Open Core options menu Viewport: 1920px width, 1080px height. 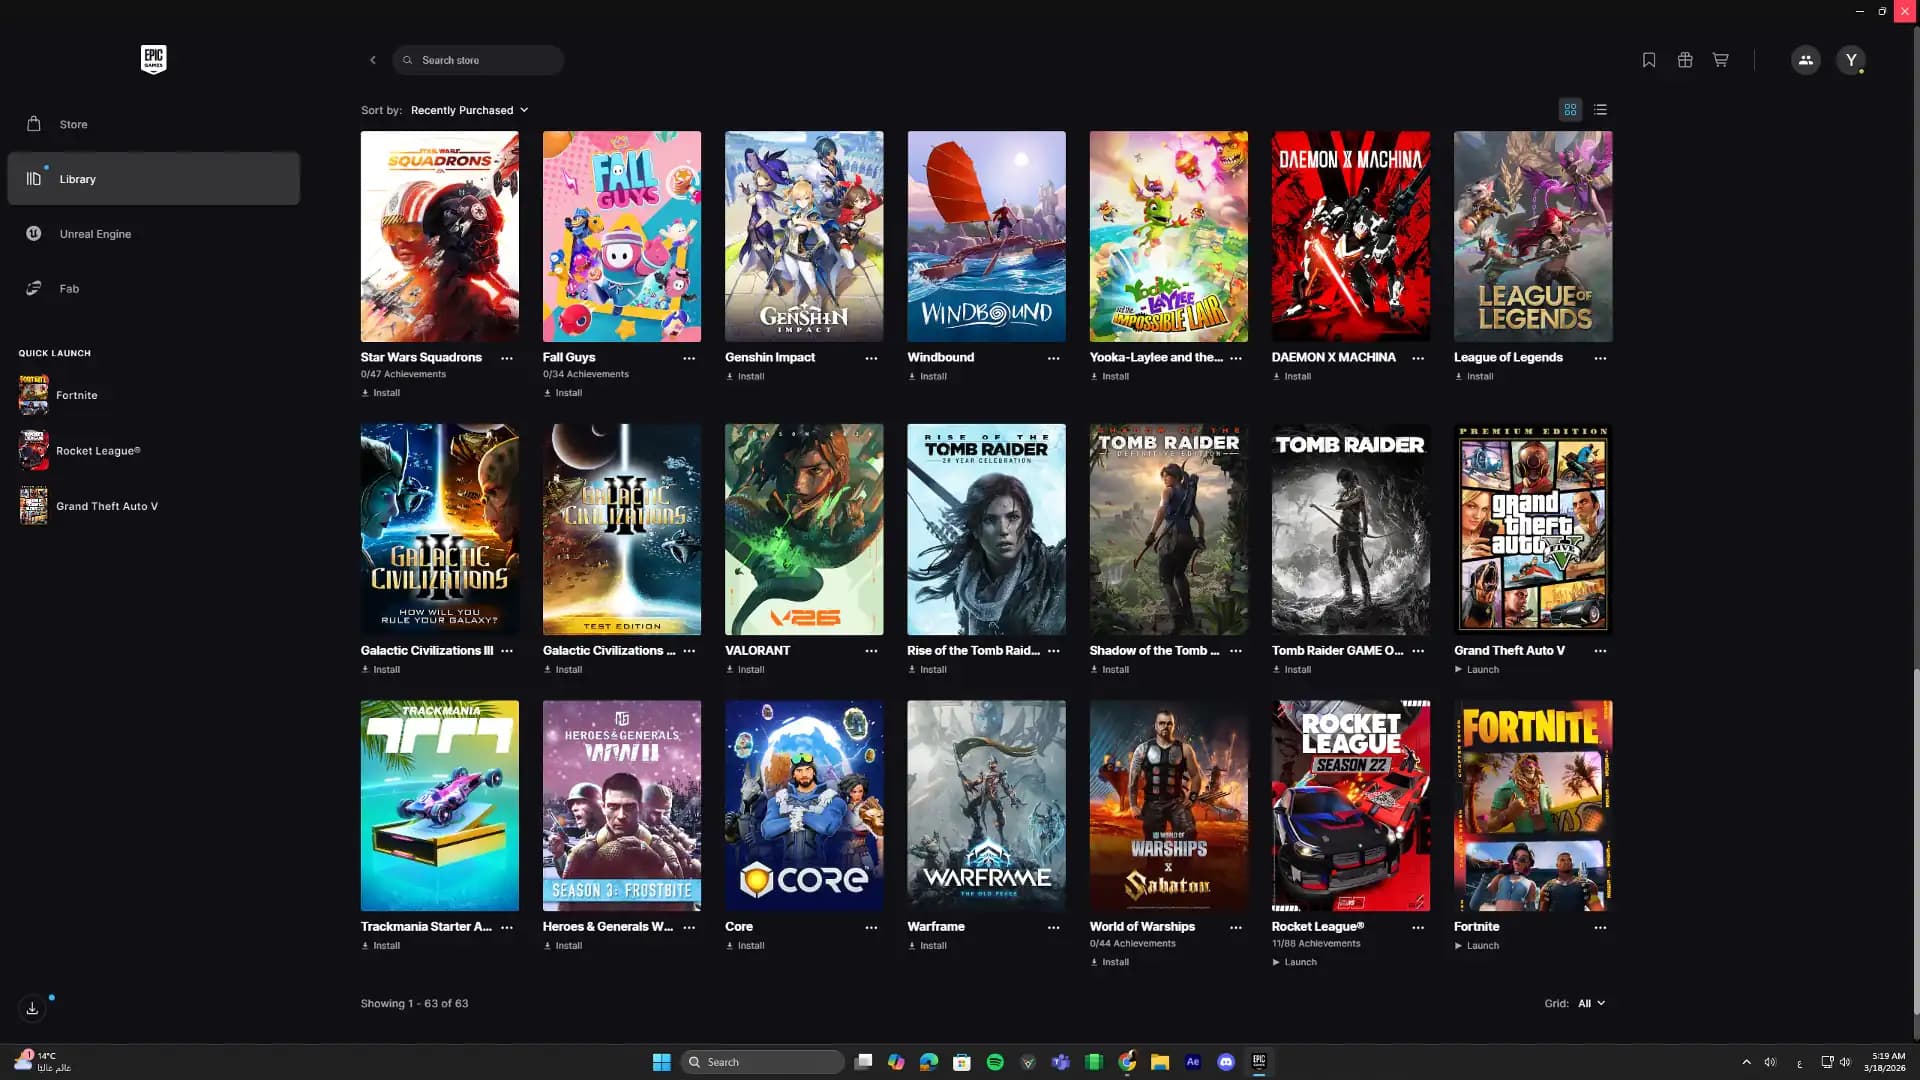(x=871, y=928)
